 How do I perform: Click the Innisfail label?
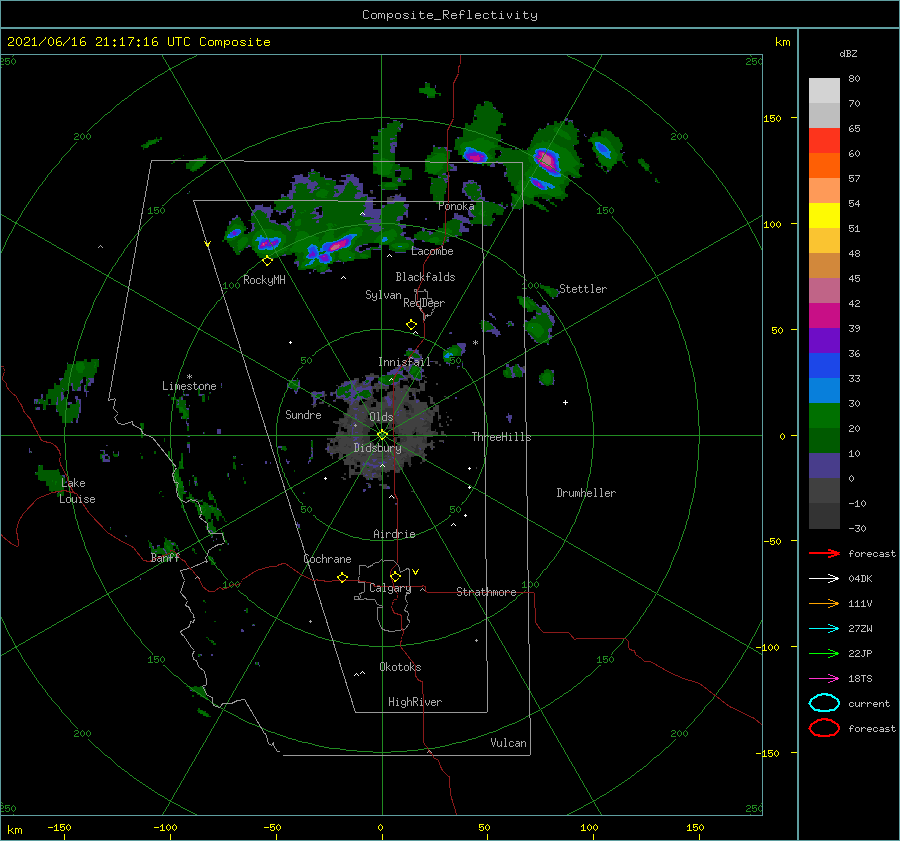(x=404, y=362)
